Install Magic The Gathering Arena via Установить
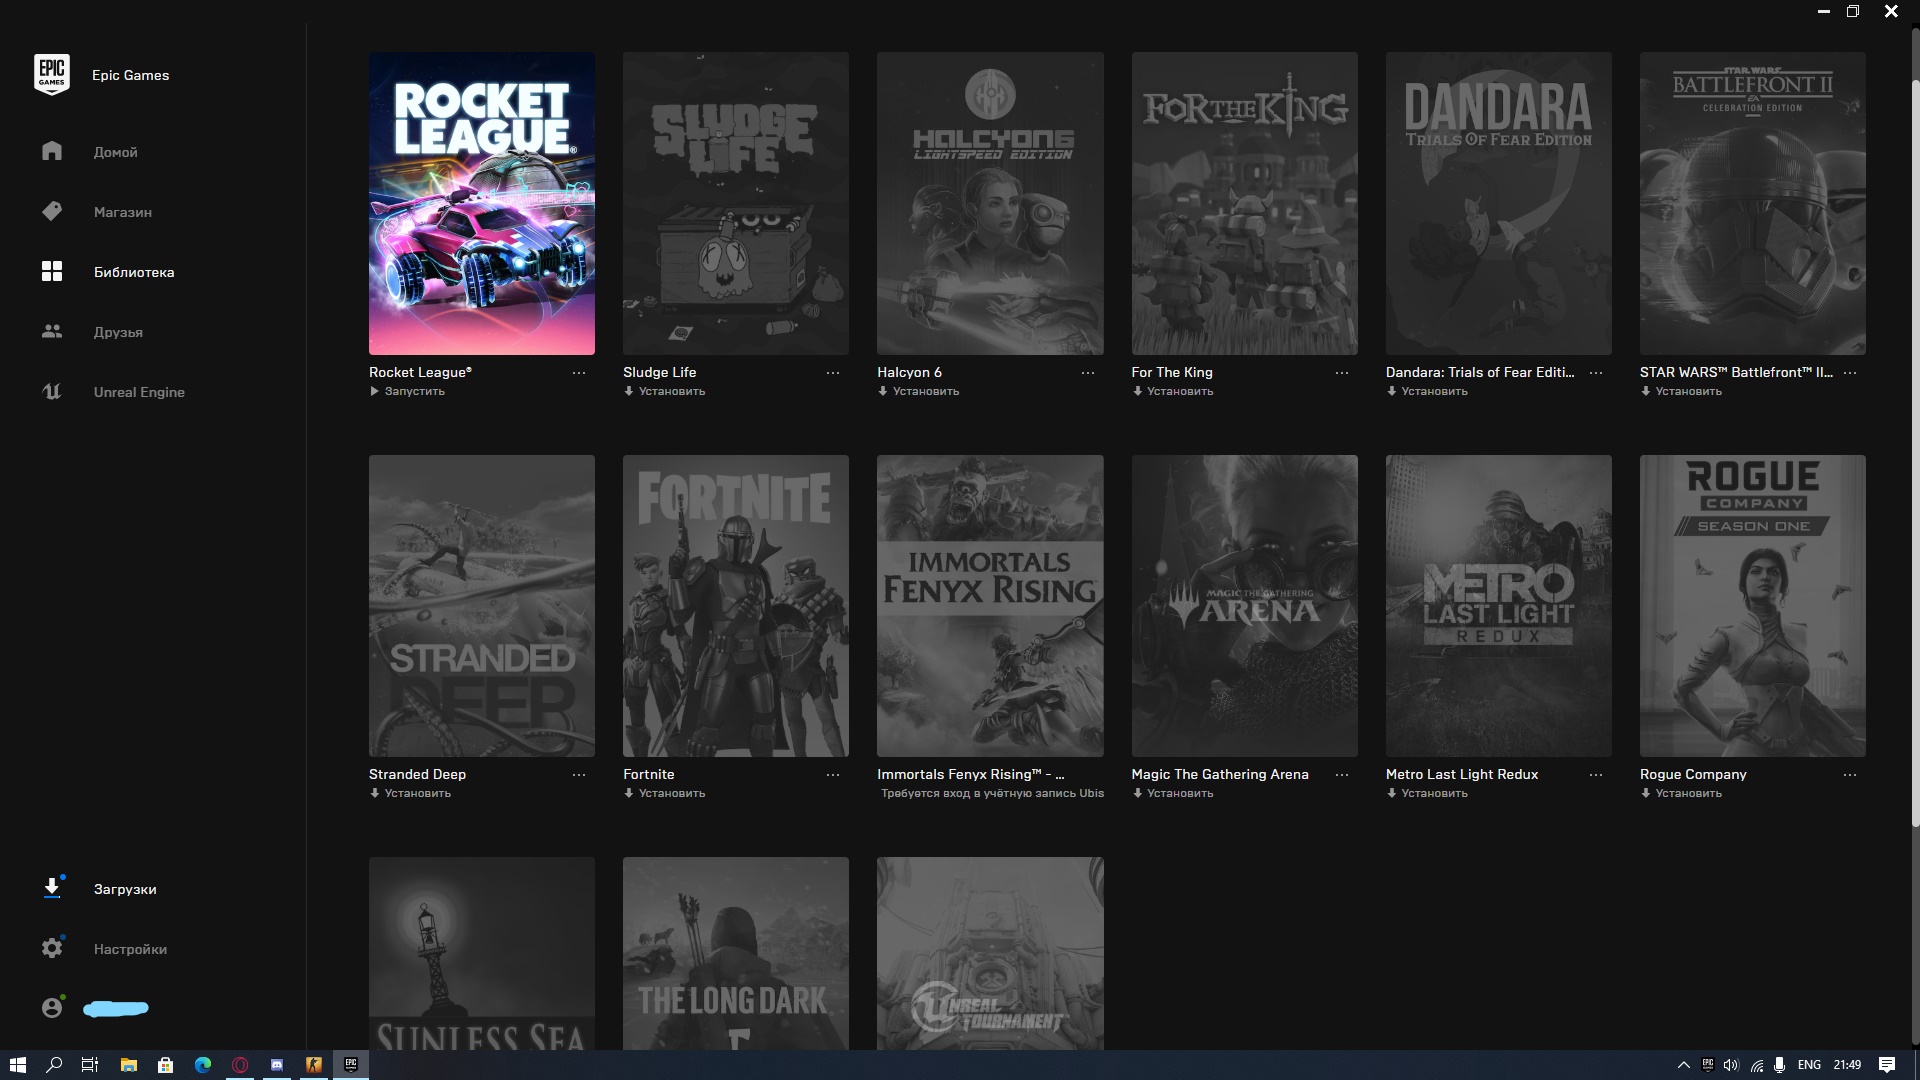The image size is (1920, 1080). [1173, 793]
